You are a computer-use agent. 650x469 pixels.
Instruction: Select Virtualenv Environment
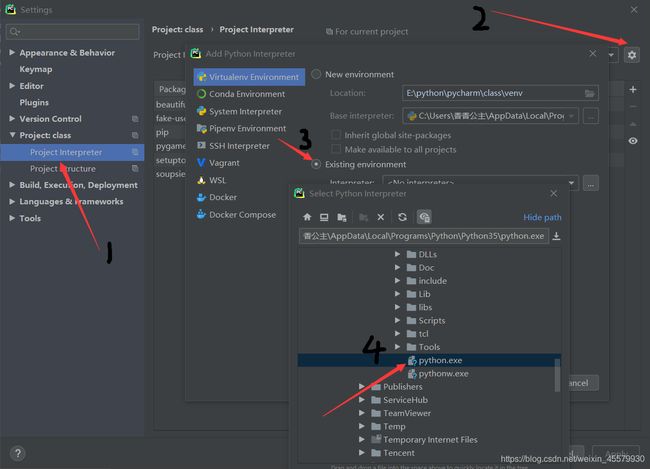point(249,77)
